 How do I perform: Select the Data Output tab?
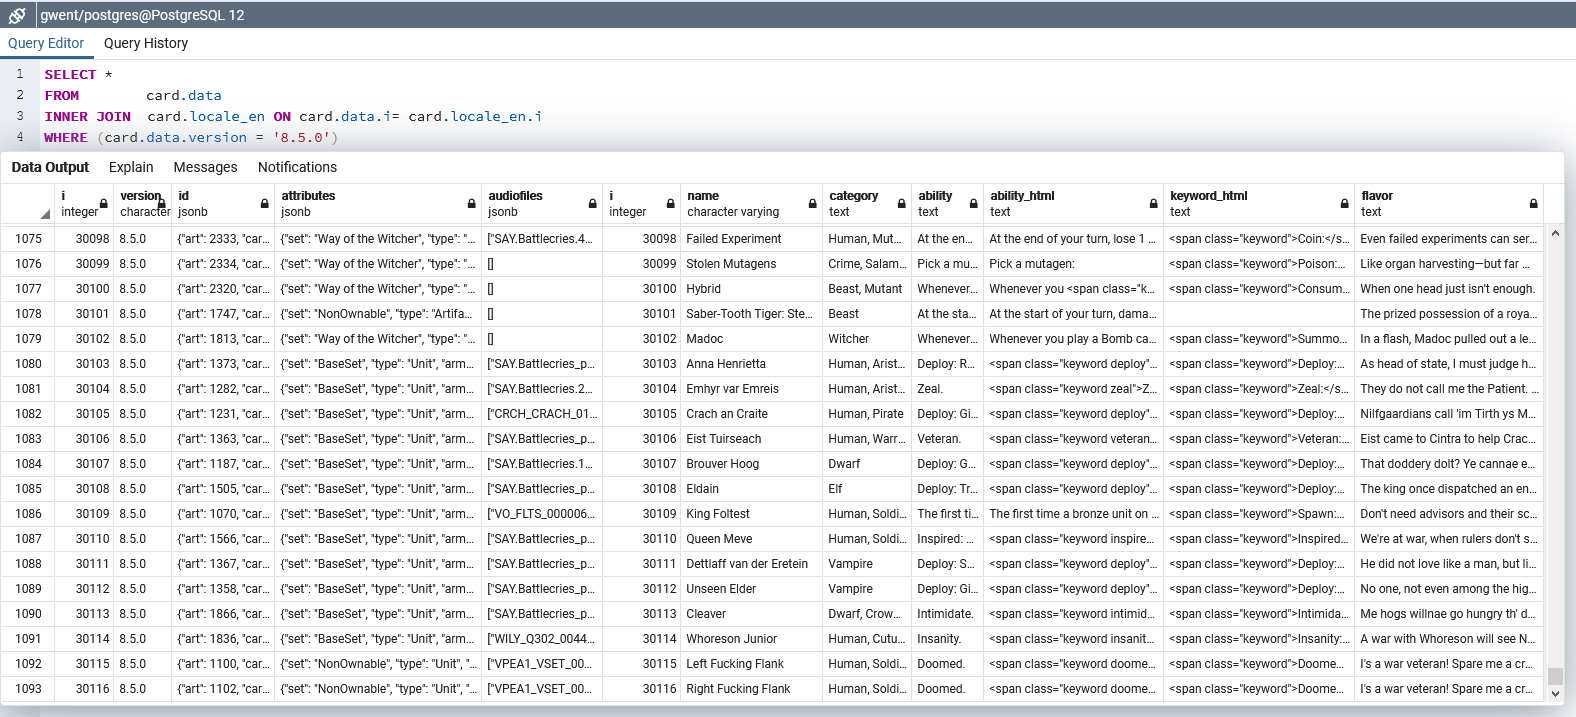click(50, 167)
